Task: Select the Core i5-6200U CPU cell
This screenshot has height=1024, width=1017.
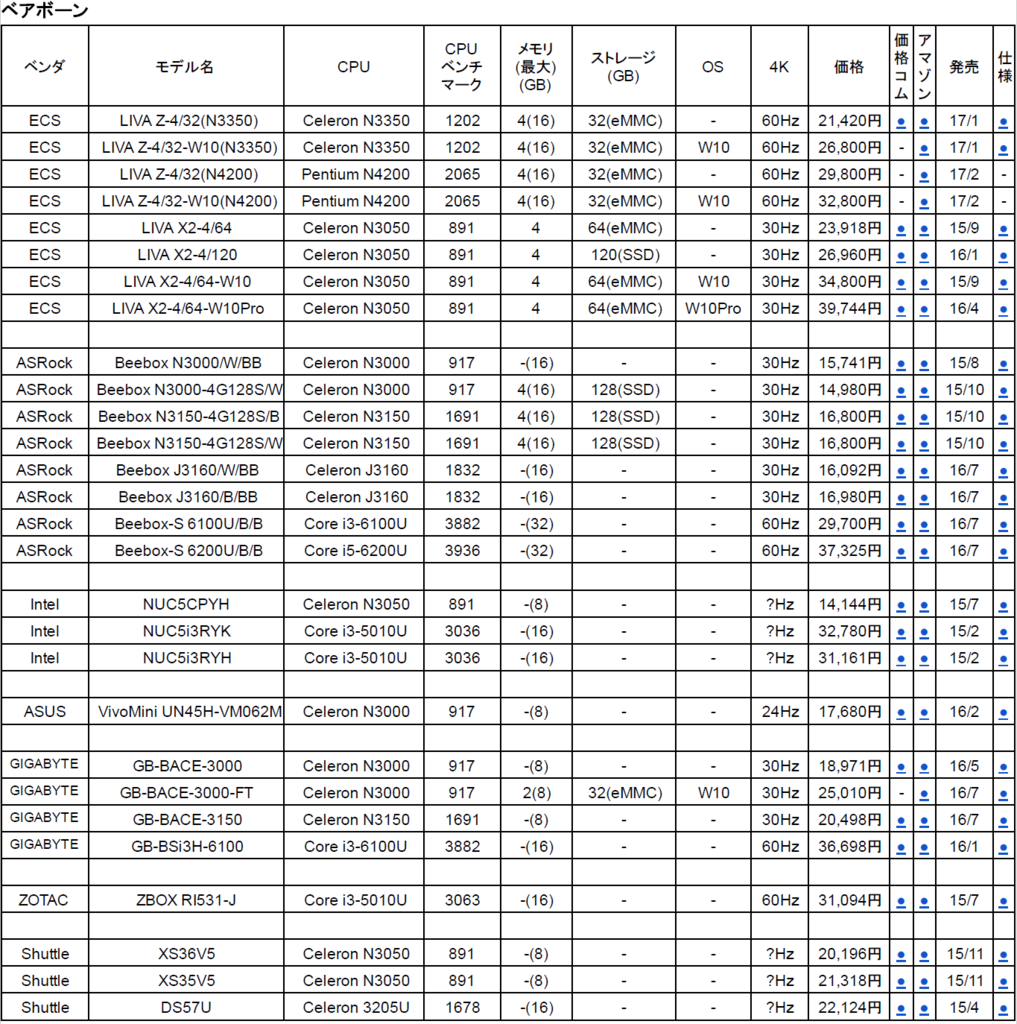Action: (355, 551)
